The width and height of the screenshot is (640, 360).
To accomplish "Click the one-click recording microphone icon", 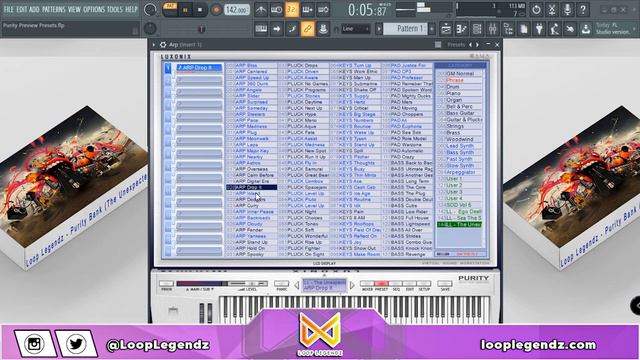I will pos(567,10).
